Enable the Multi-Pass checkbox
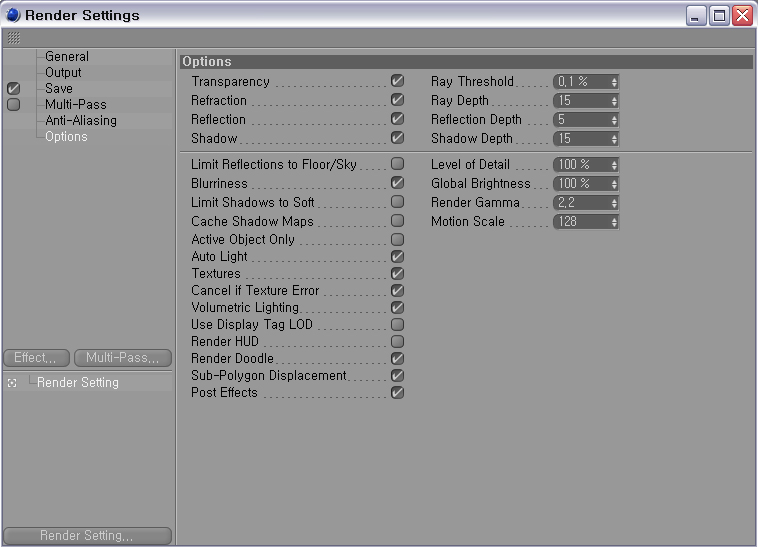The width and height of the screenshot is (758, 547). coord(14,104)
